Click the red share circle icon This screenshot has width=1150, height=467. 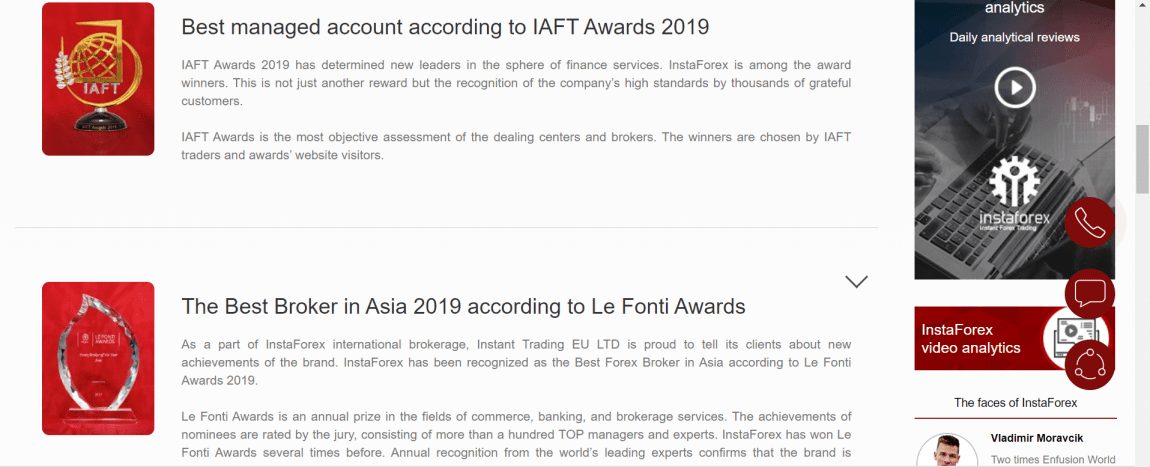1090,364
